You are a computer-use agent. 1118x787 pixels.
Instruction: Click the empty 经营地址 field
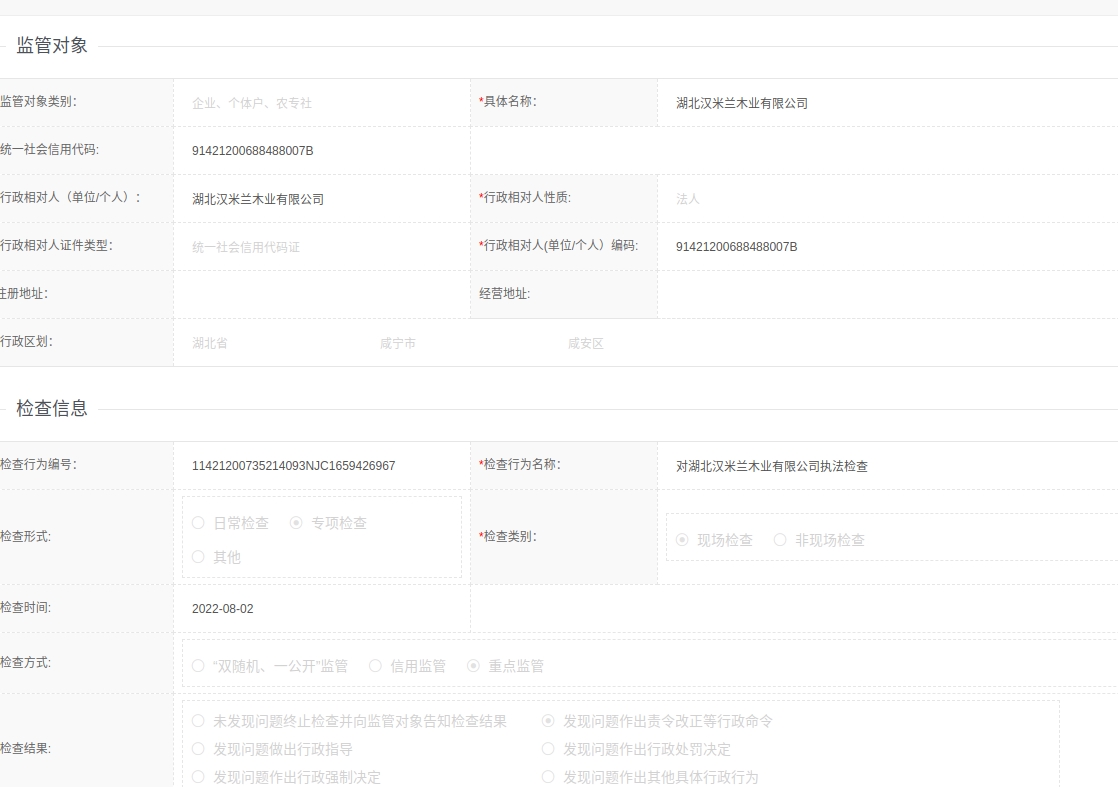coord(888,294)
